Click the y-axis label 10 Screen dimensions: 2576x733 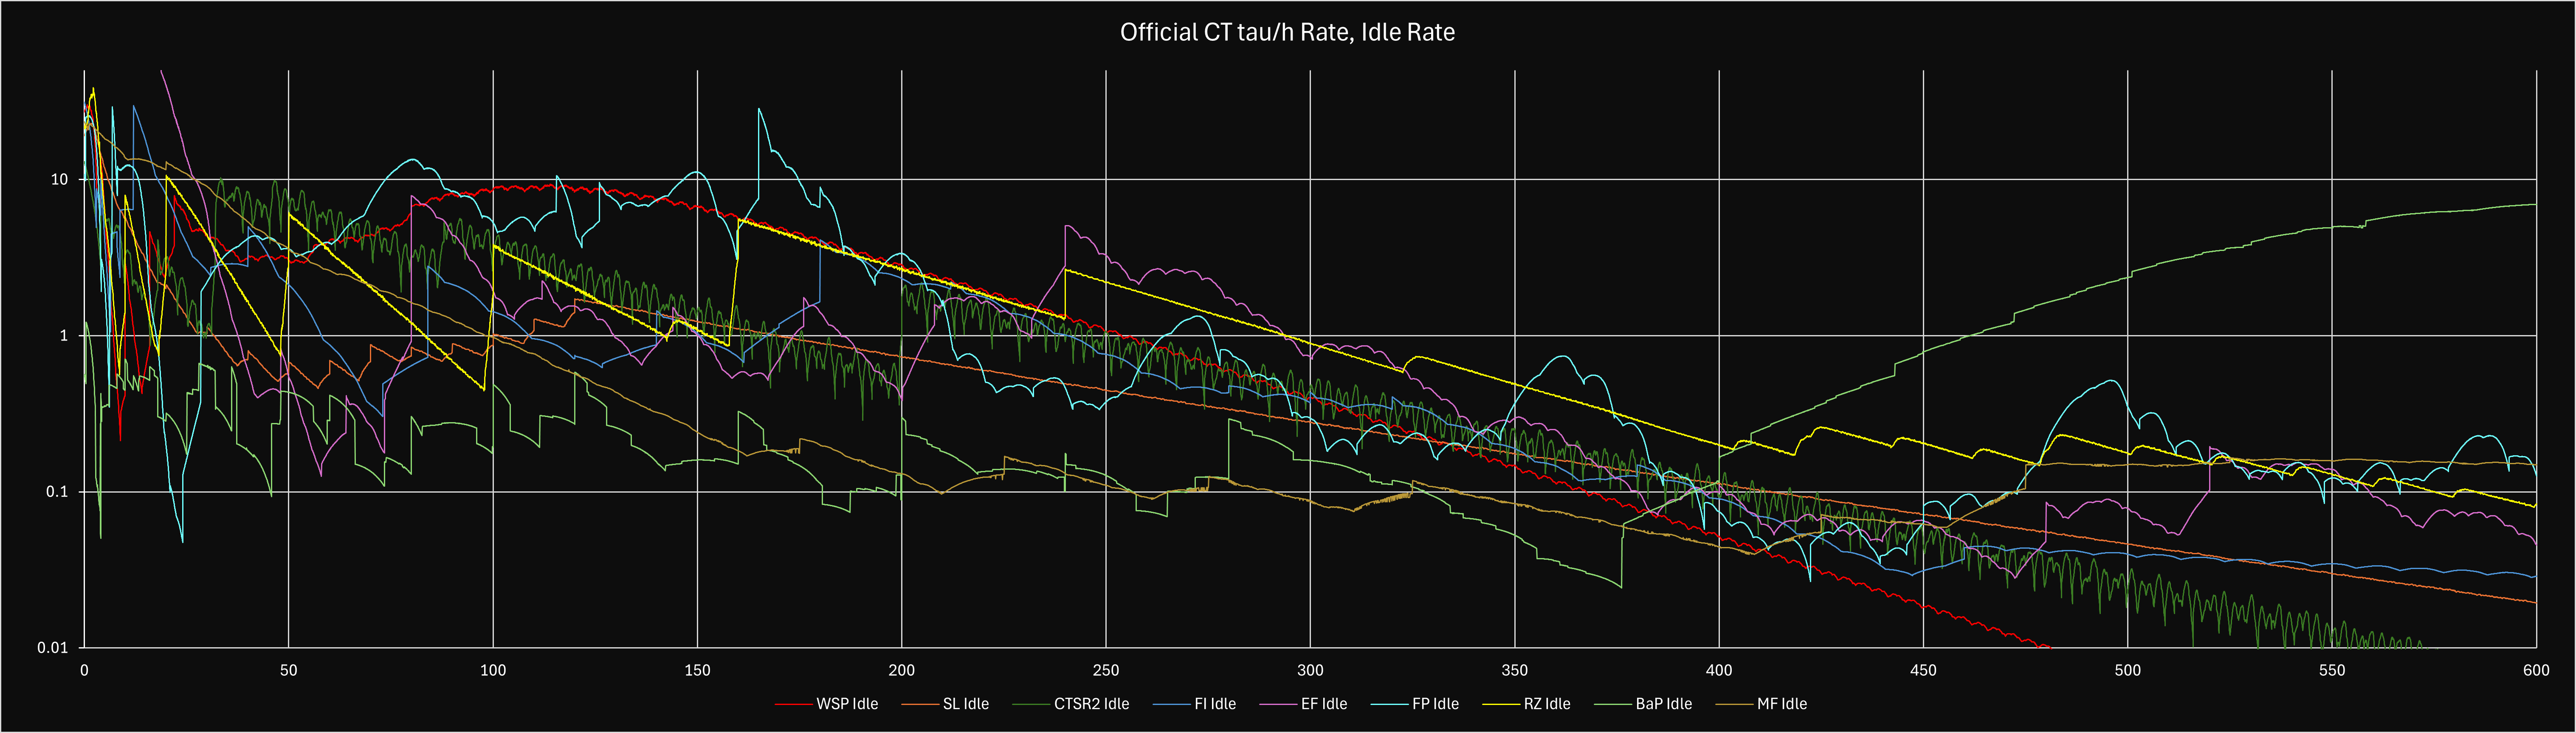pyautogui.click(x=60, y=180)
